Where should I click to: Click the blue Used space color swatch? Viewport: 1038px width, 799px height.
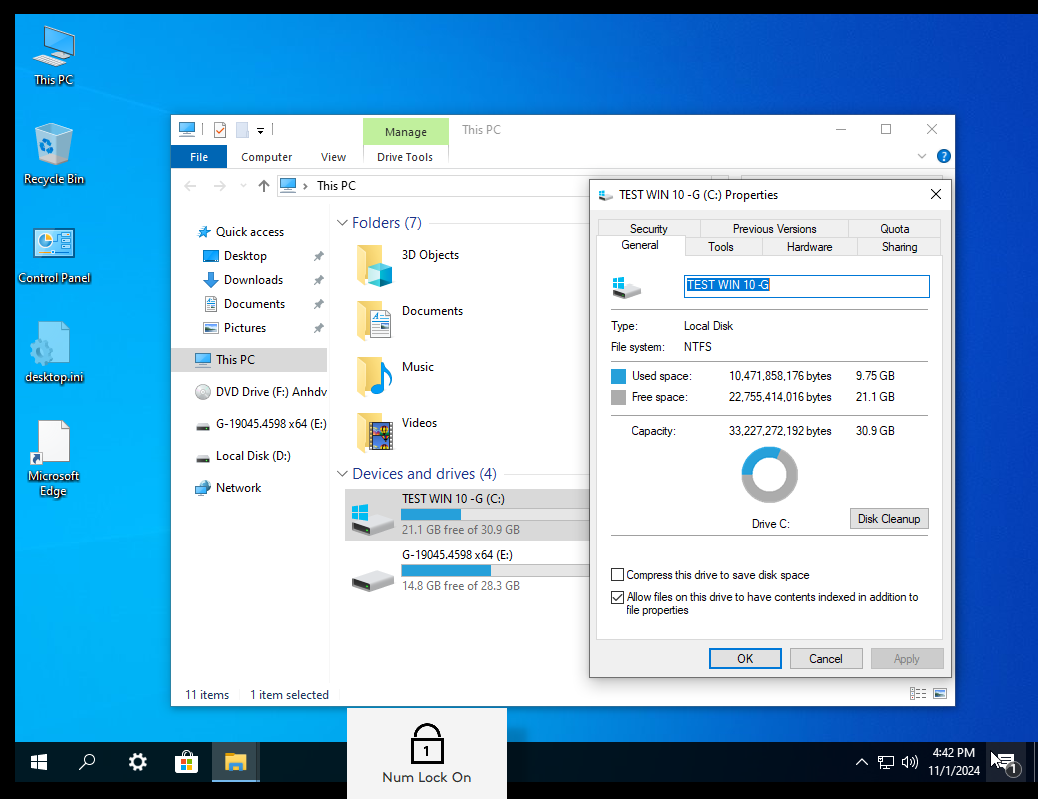618,376
